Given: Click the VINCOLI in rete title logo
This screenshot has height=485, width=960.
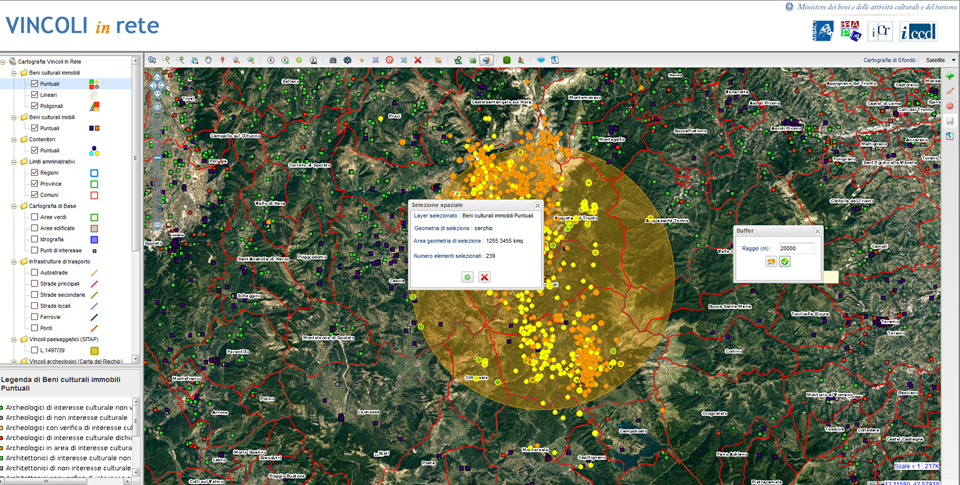Looking at the screenshot, I should [83, 26].
